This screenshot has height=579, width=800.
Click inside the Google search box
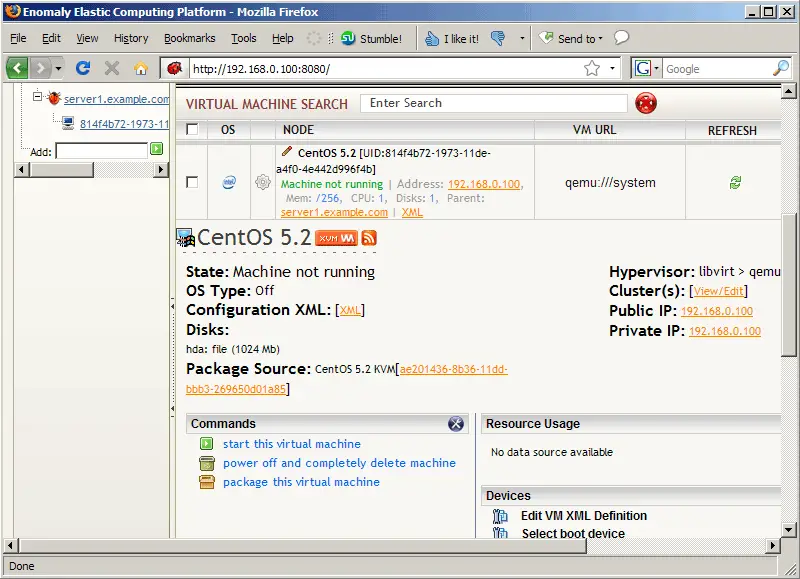coord(717,68)
